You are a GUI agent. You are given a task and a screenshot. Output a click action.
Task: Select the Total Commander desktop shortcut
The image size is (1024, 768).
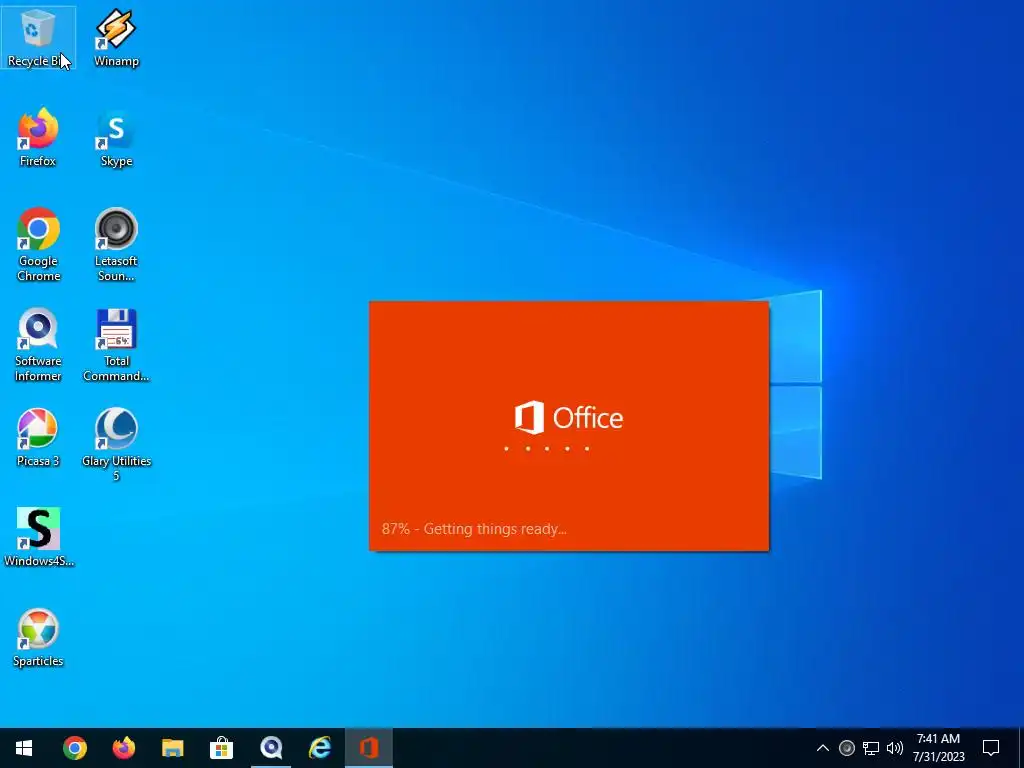tap(116, 345)
